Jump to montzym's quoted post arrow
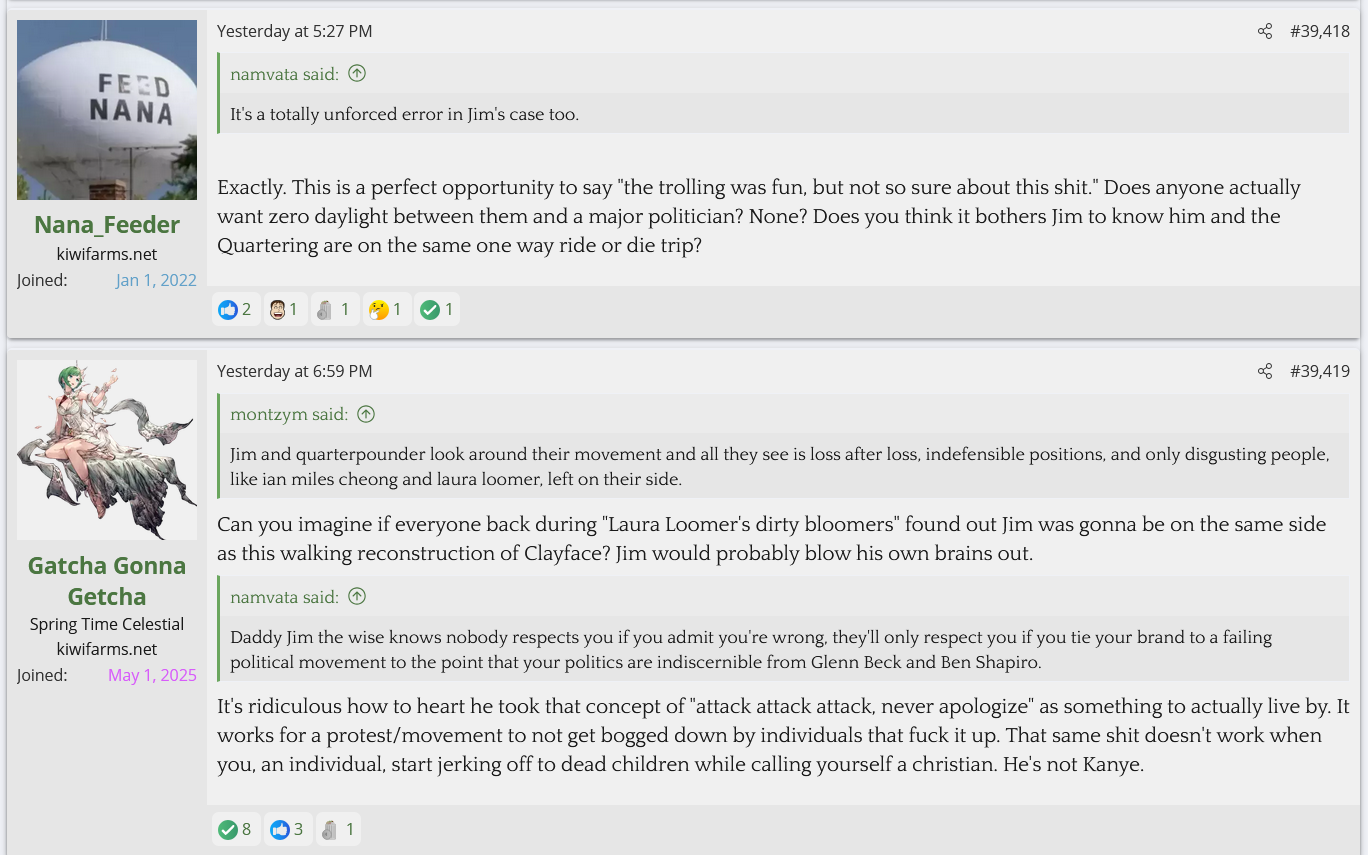Viewport: 1368px width, 855px height. pyautogui.click(x=366, y=414)
